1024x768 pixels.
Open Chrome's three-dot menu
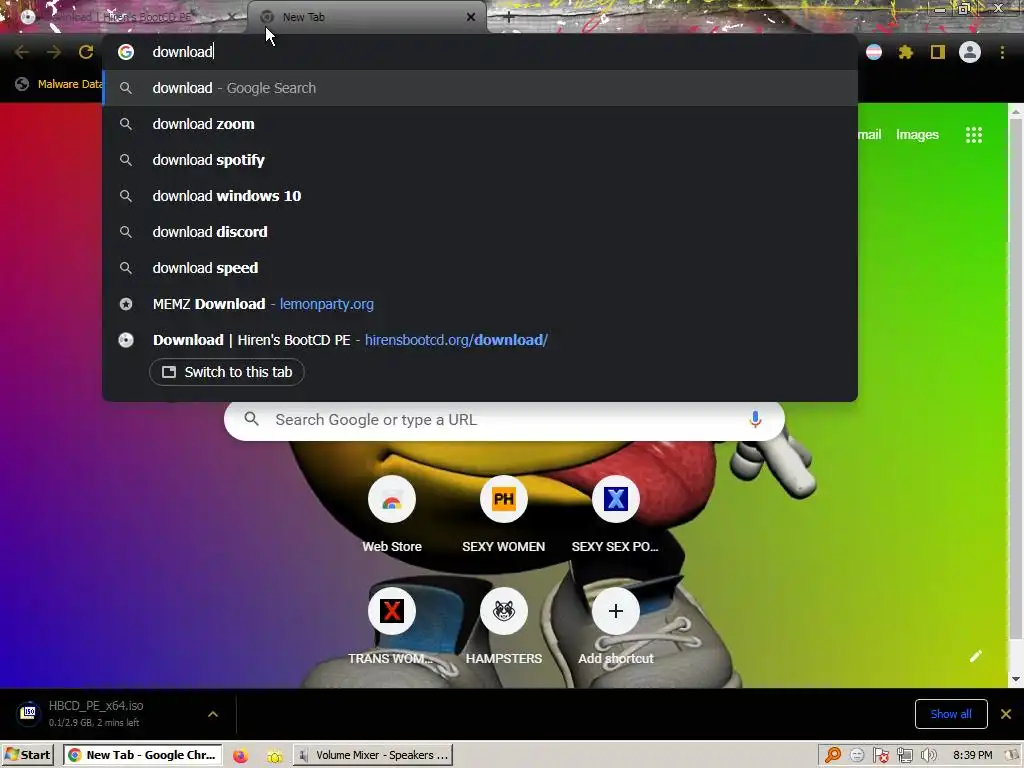(x=1002, y=52)
